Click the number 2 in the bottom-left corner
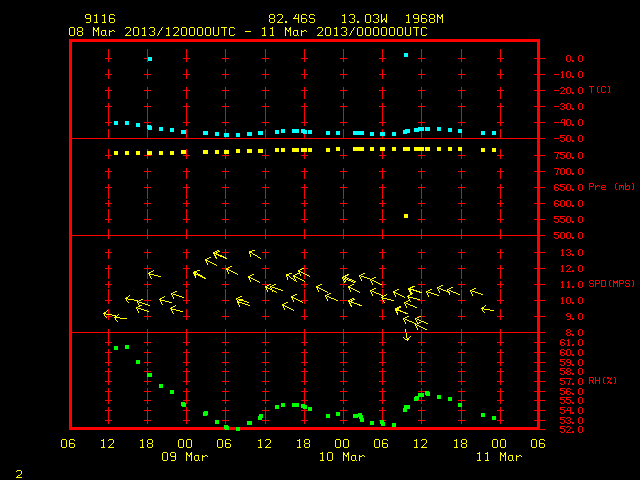This screenshot has width=640, height=480. click(x=19, y=474)
